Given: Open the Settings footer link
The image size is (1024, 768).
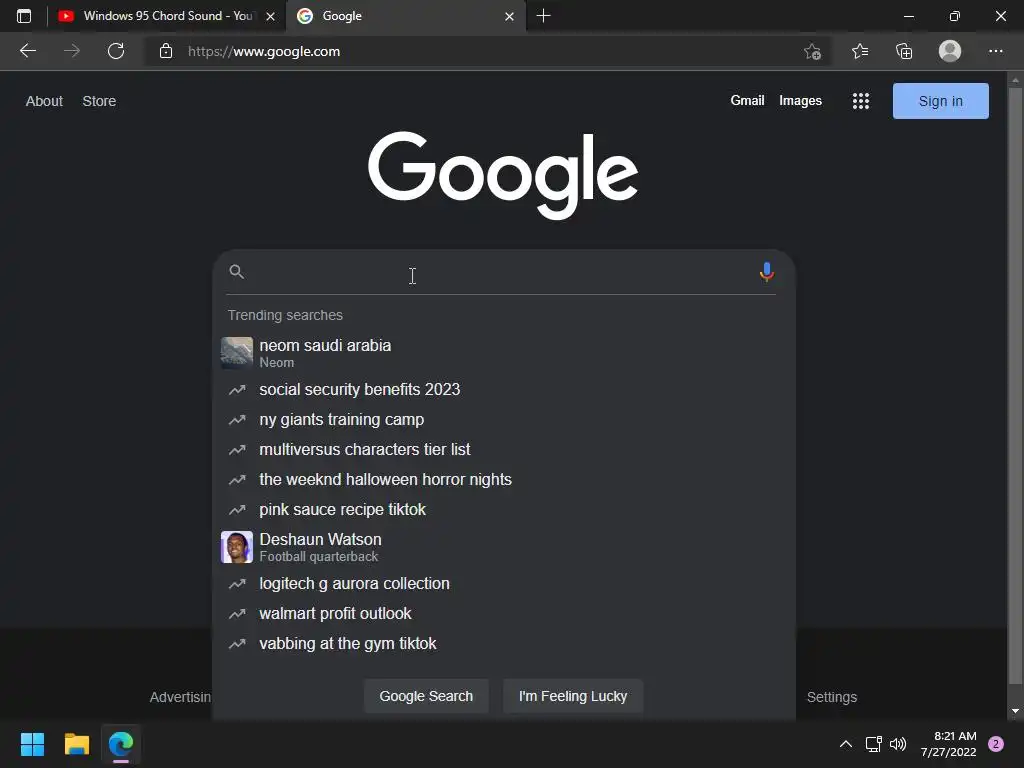Looking at the screenshot, I should point(831,697).
